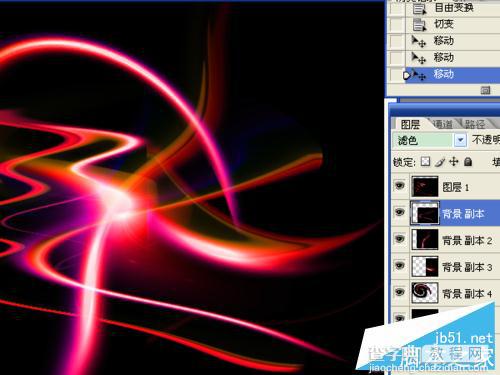This screenshot has width=500, height=375.
Task: Select the 切变 history state
Action: (x=443, y=24)
